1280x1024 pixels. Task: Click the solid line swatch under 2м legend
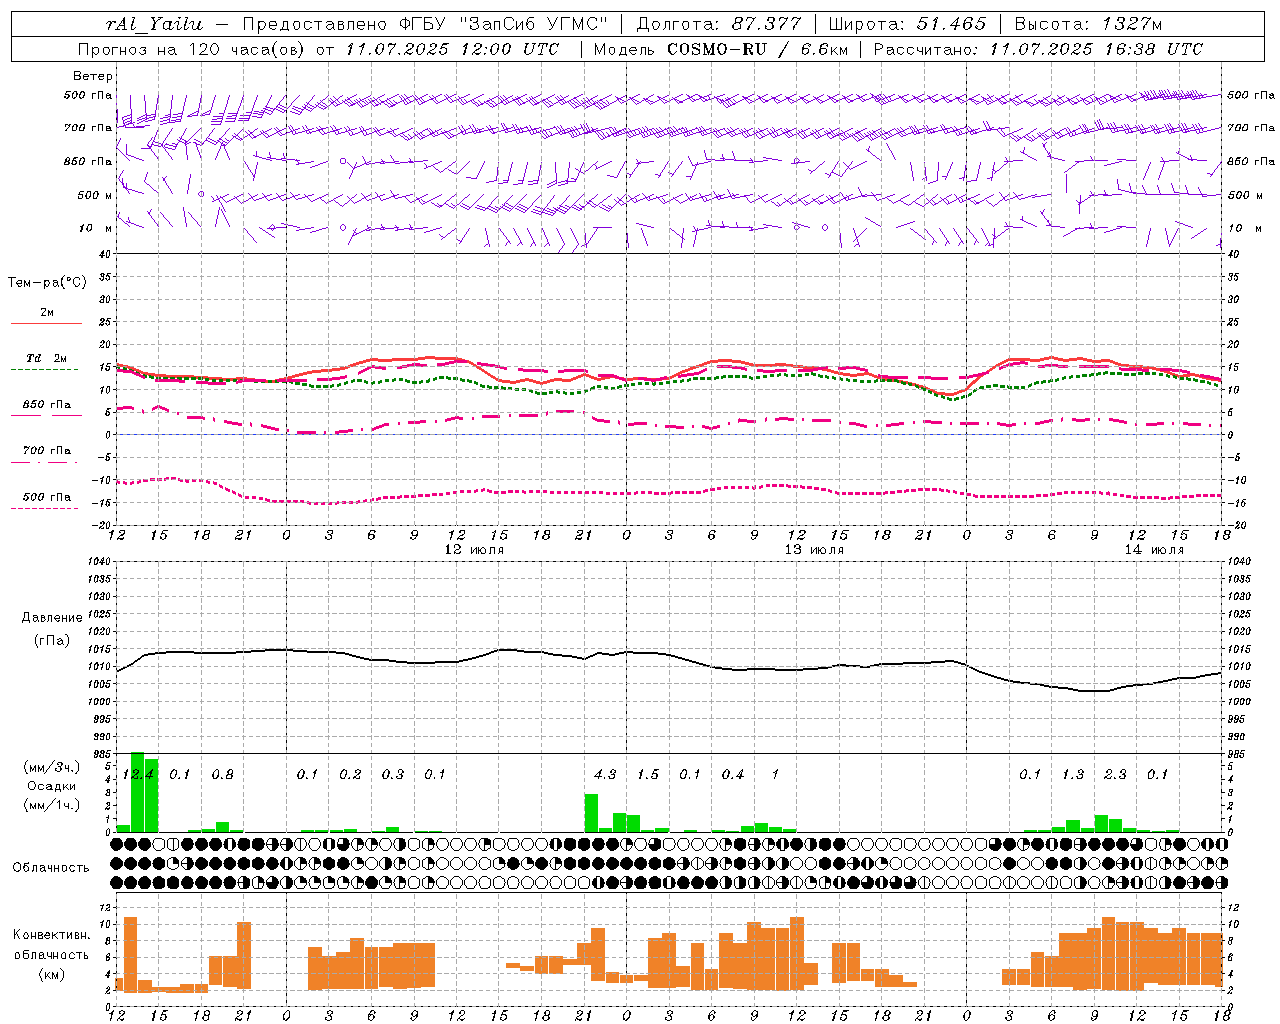[46, 324]
